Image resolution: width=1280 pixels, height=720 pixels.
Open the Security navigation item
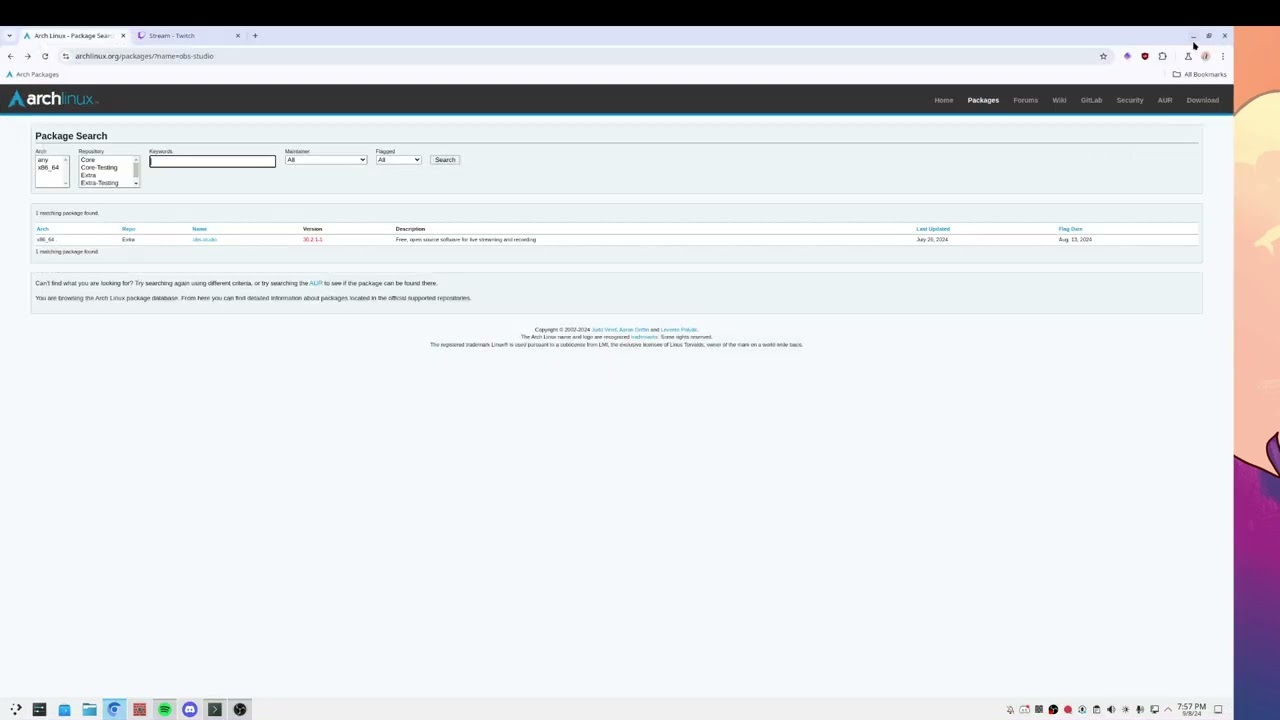point(1130,100)
